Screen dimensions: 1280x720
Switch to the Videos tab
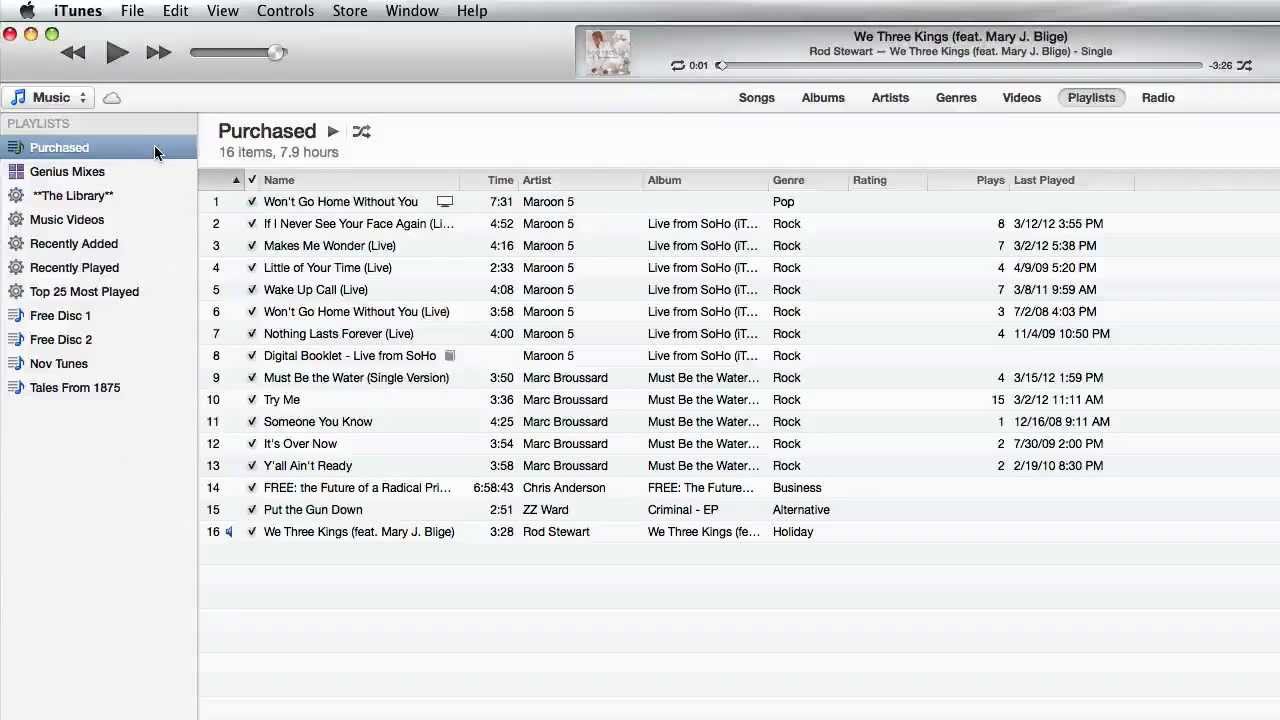1022,98
